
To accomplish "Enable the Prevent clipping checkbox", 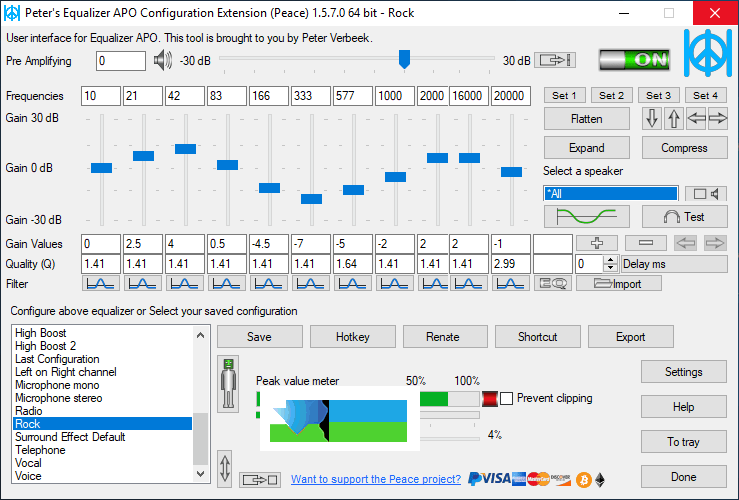I will pyautogui.click(x=506, y=398).
